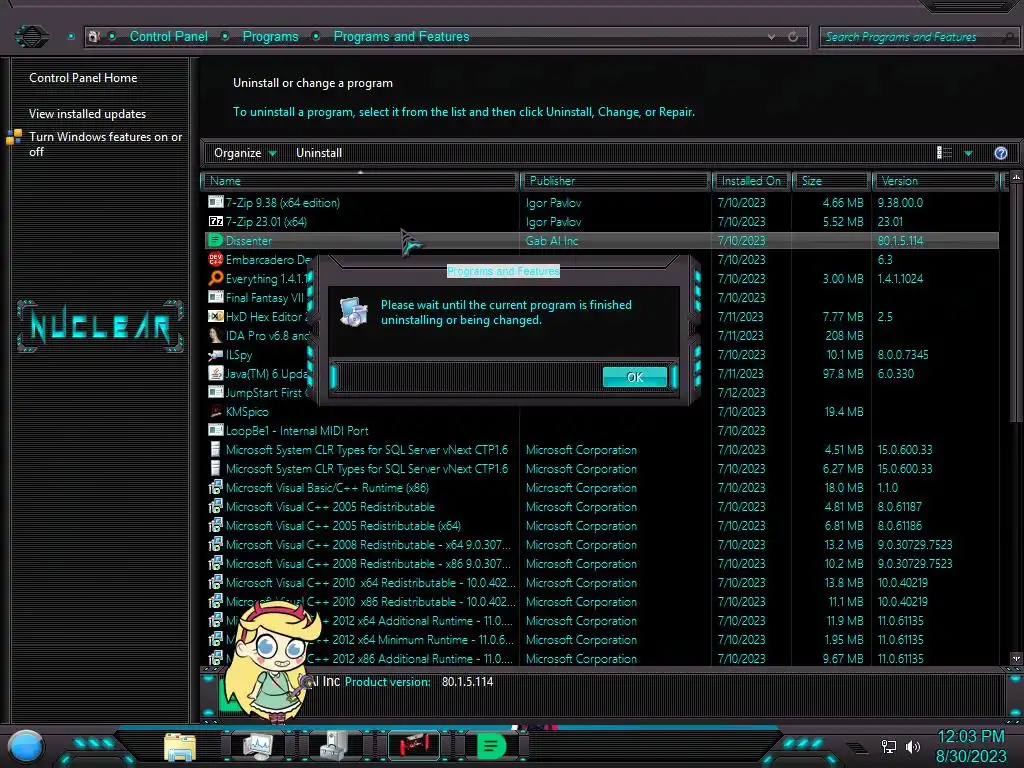This screenshot has height=768, width=1024.
Task: Select the Java(TM) 6 Update icon
Action: pyautogui.click(x=216, y=373)
